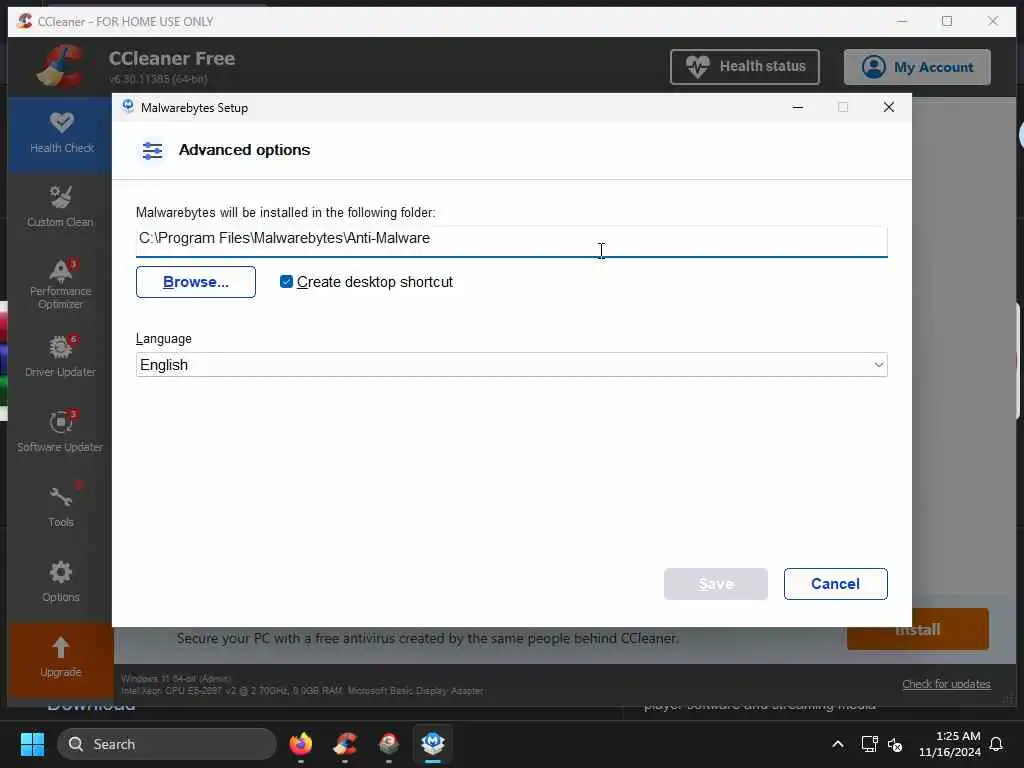Viewport: 1024px width, 768px height.
Task: Click Cancel in Advanced options
Action: coord(835,584)
